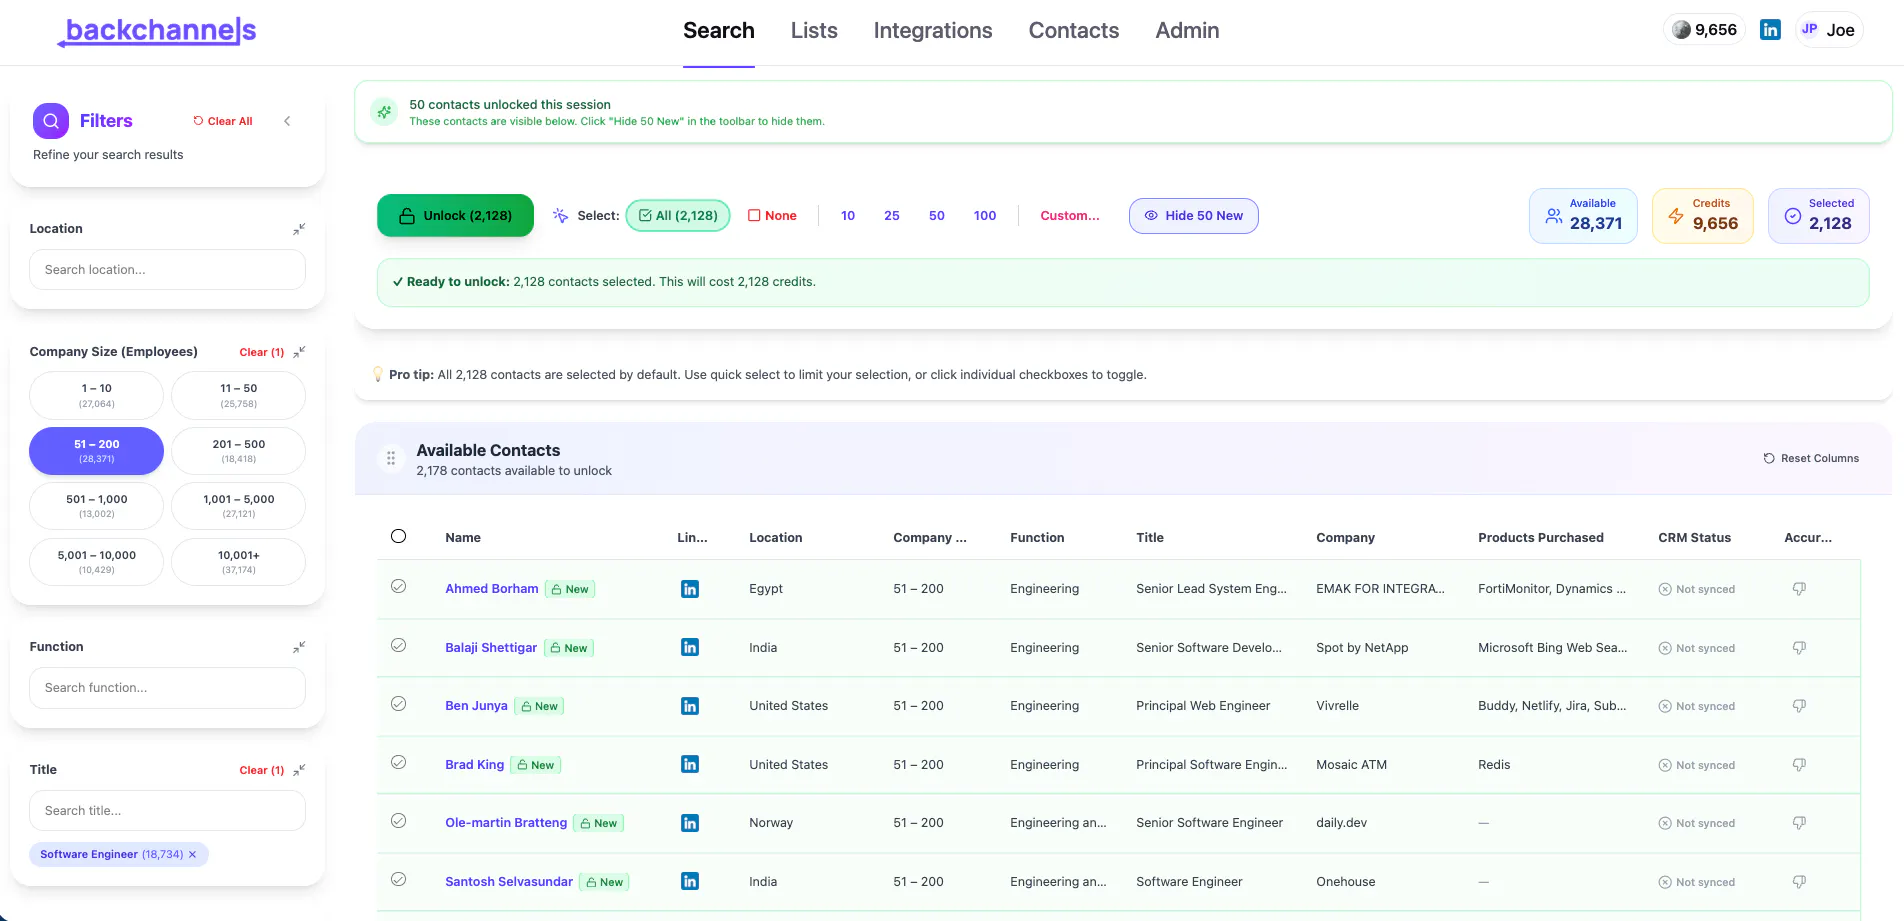Click thumbs-down accuracy icon for Santosh Selvasundar
This screenshot has width=1904, height=921.
(x=1799, y=882)
